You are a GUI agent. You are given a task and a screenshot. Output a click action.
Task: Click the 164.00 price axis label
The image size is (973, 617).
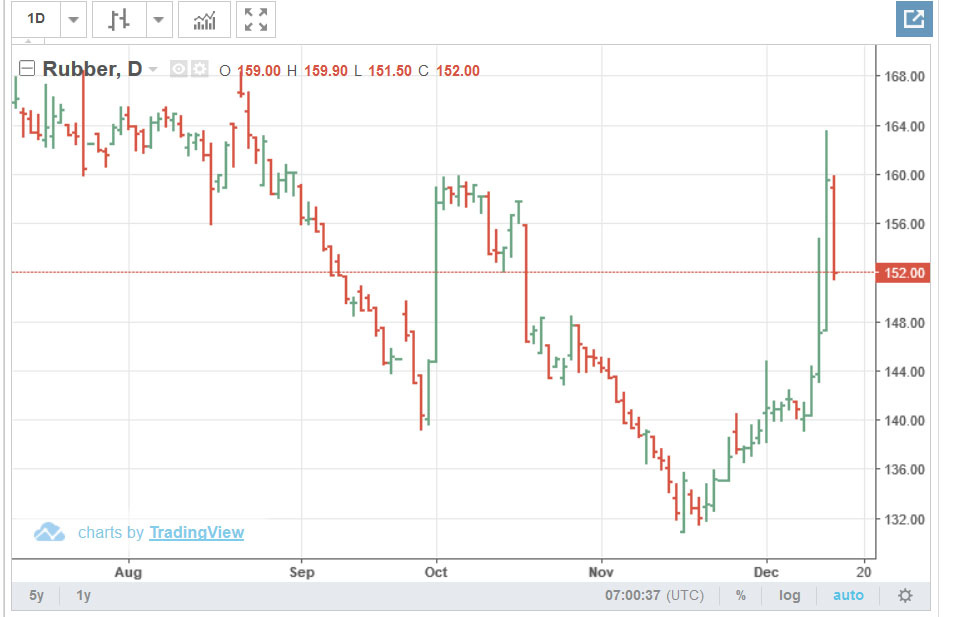pos(904,126)
